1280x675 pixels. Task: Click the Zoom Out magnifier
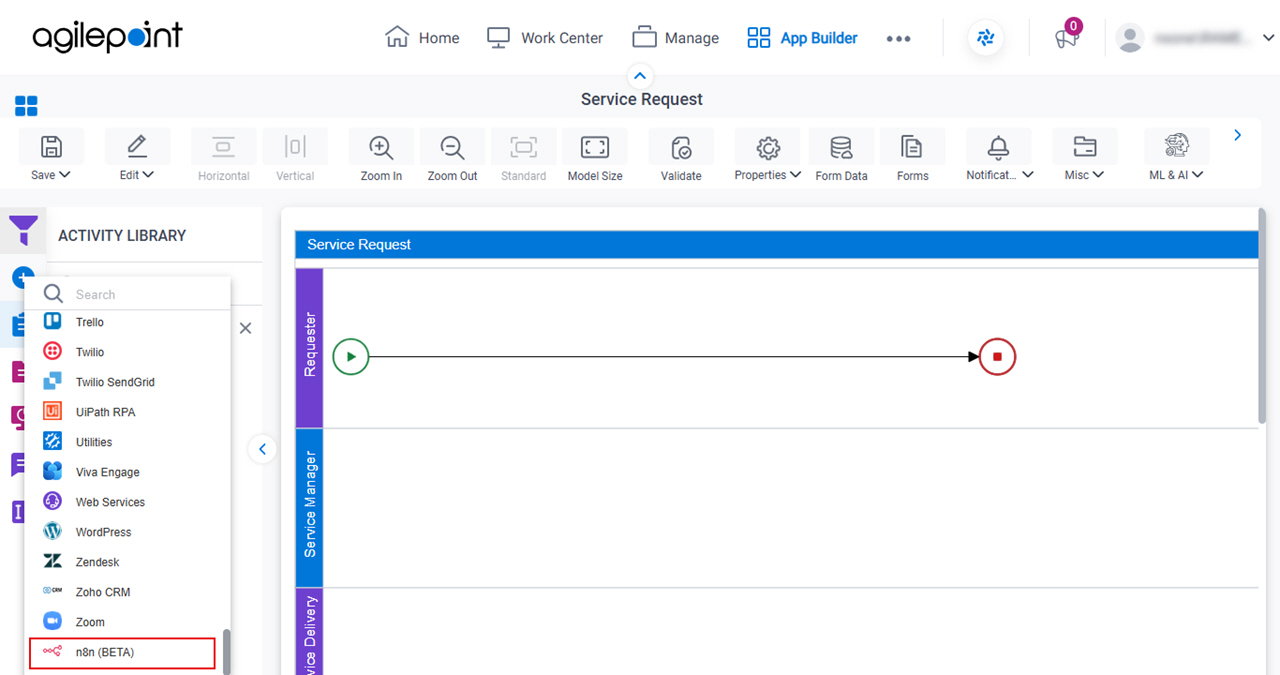[x=453, y=147]
